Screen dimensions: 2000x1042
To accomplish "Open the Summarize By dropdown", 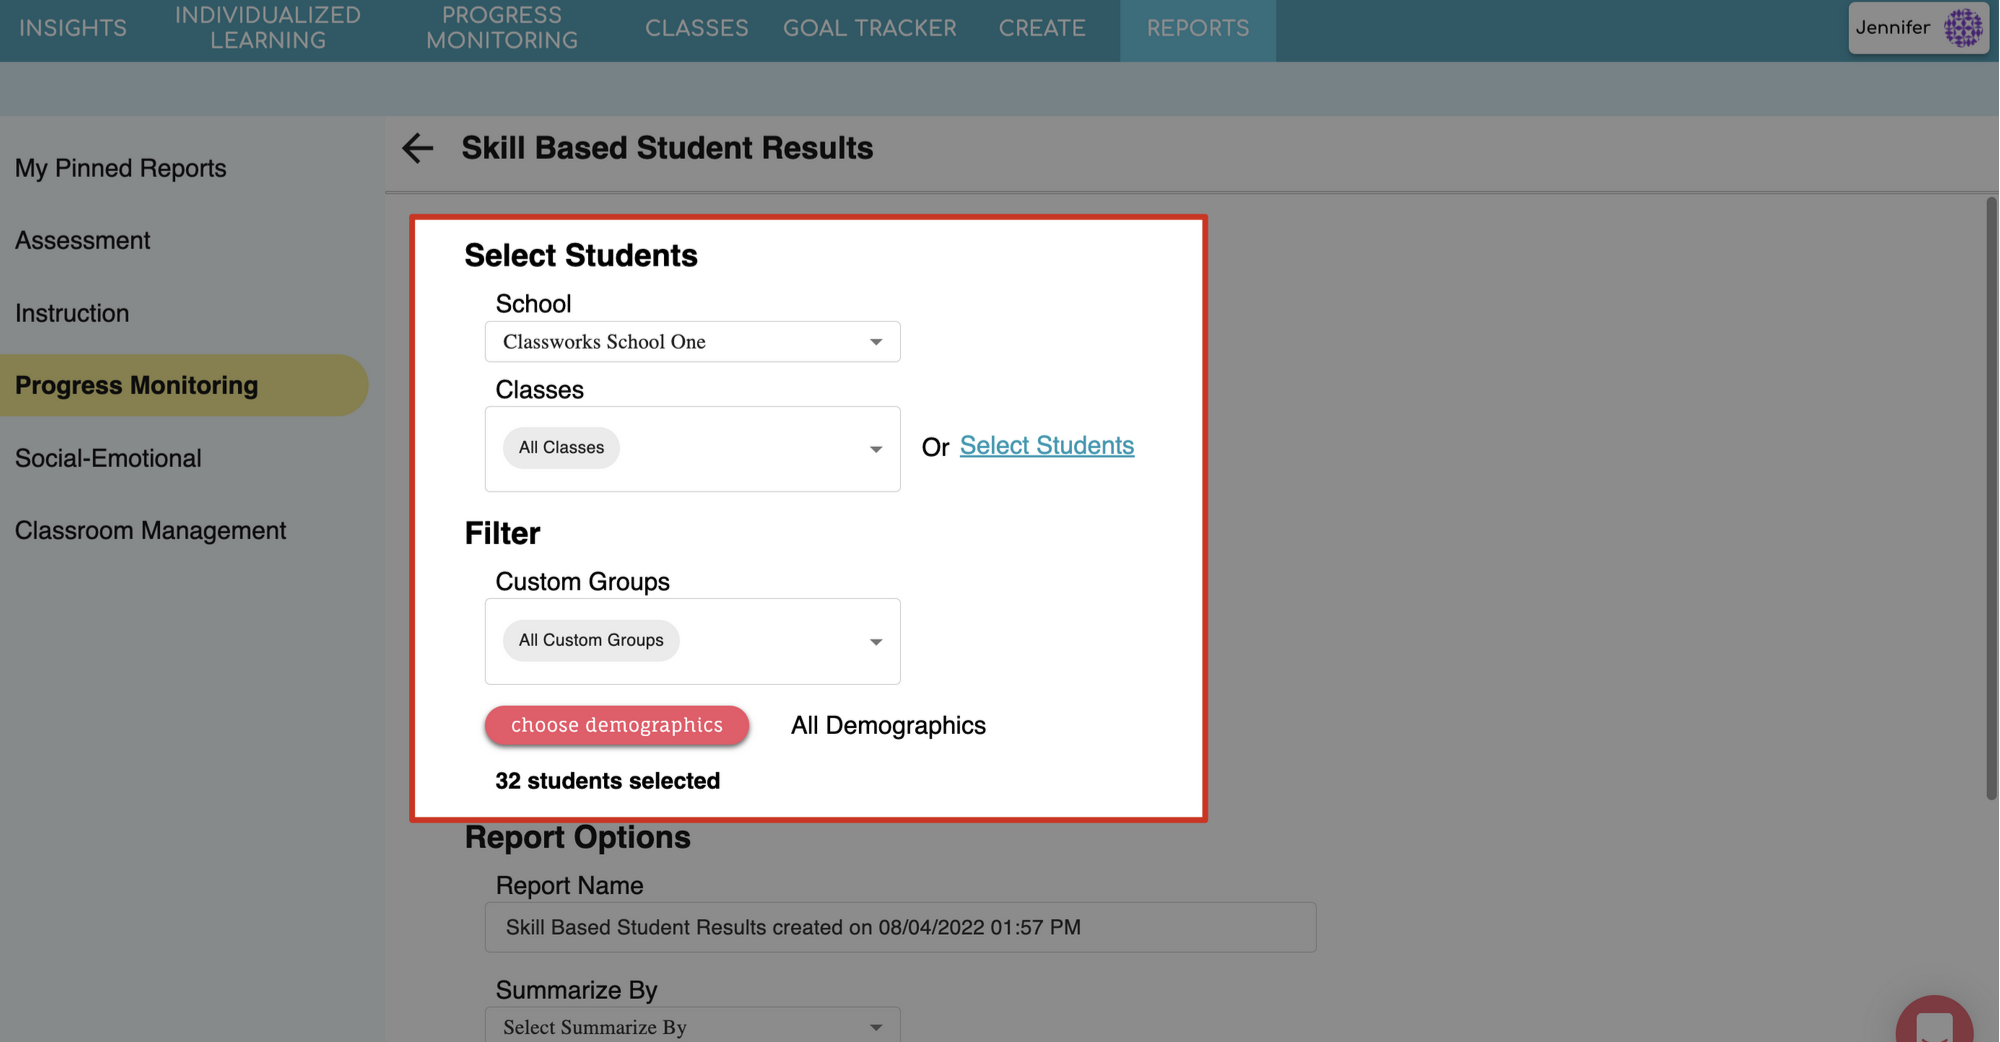I will coord(692,1027).
